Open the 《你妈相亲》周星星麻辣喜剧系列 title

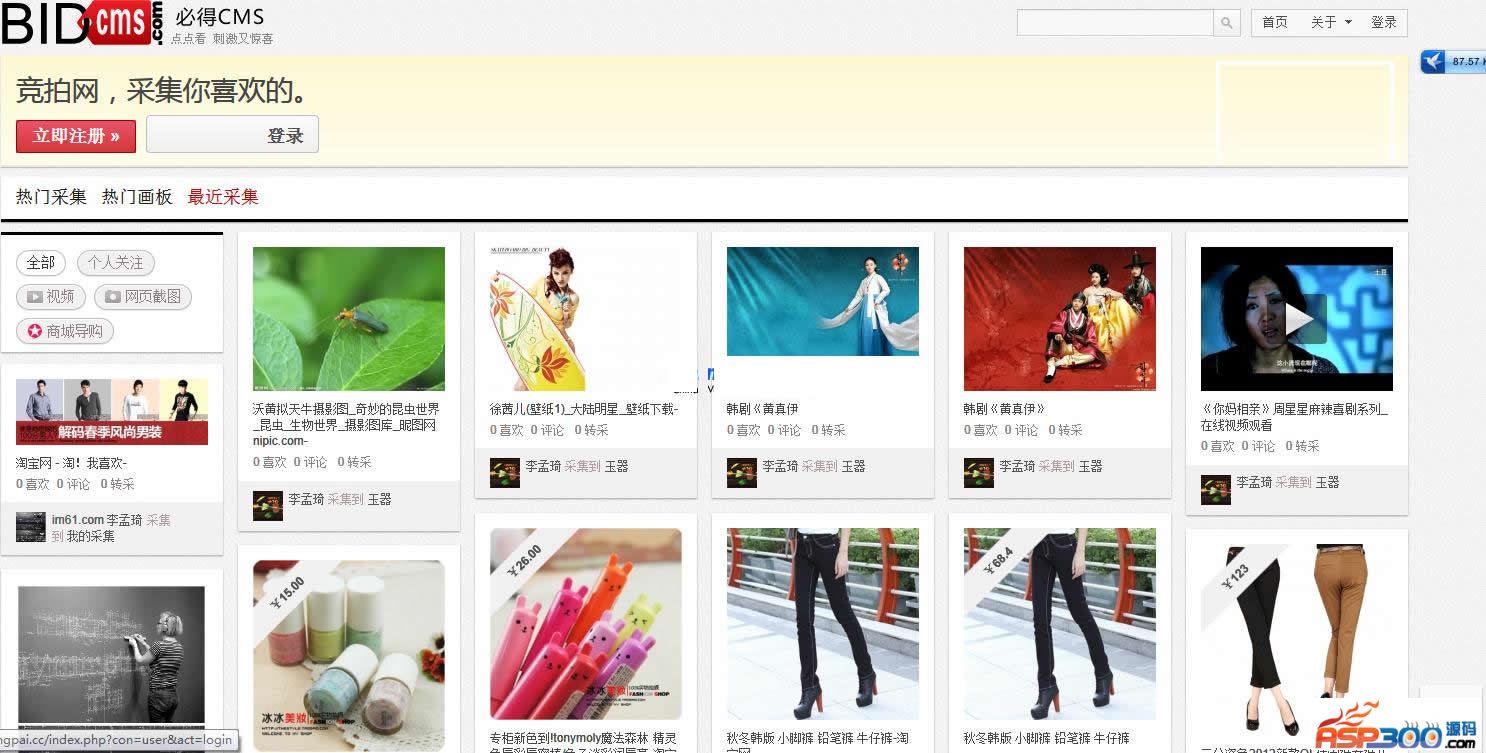1294,417
